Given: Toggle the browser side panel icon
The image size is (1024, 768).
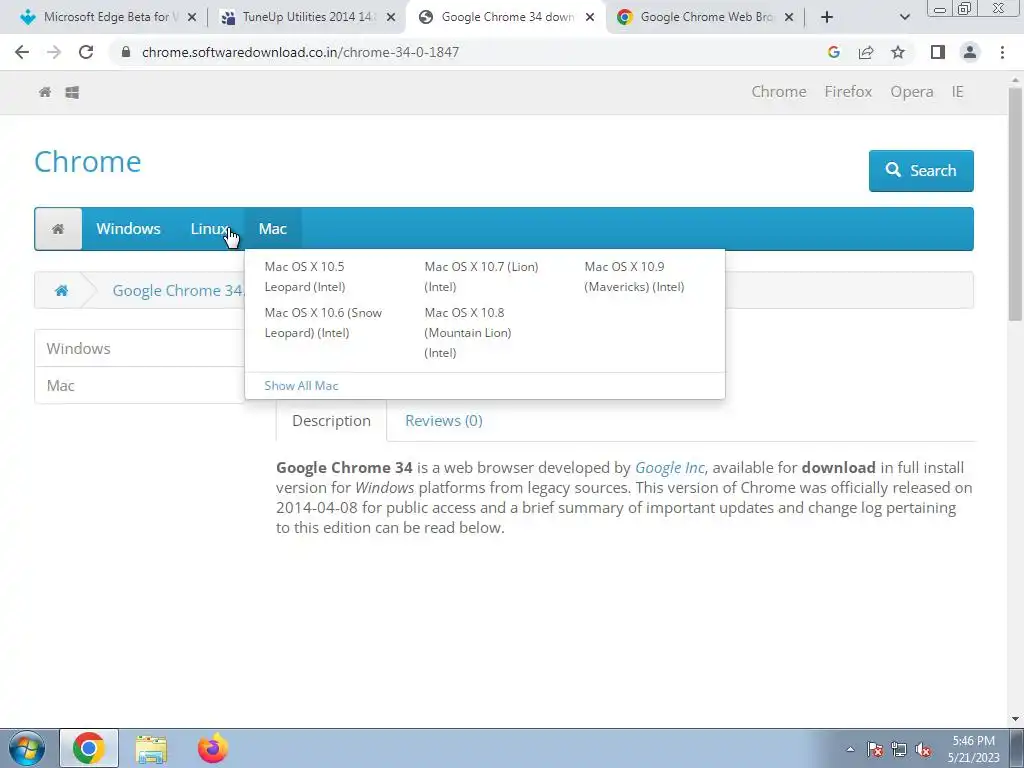Looking at the screenshot, I should (938, 52).
